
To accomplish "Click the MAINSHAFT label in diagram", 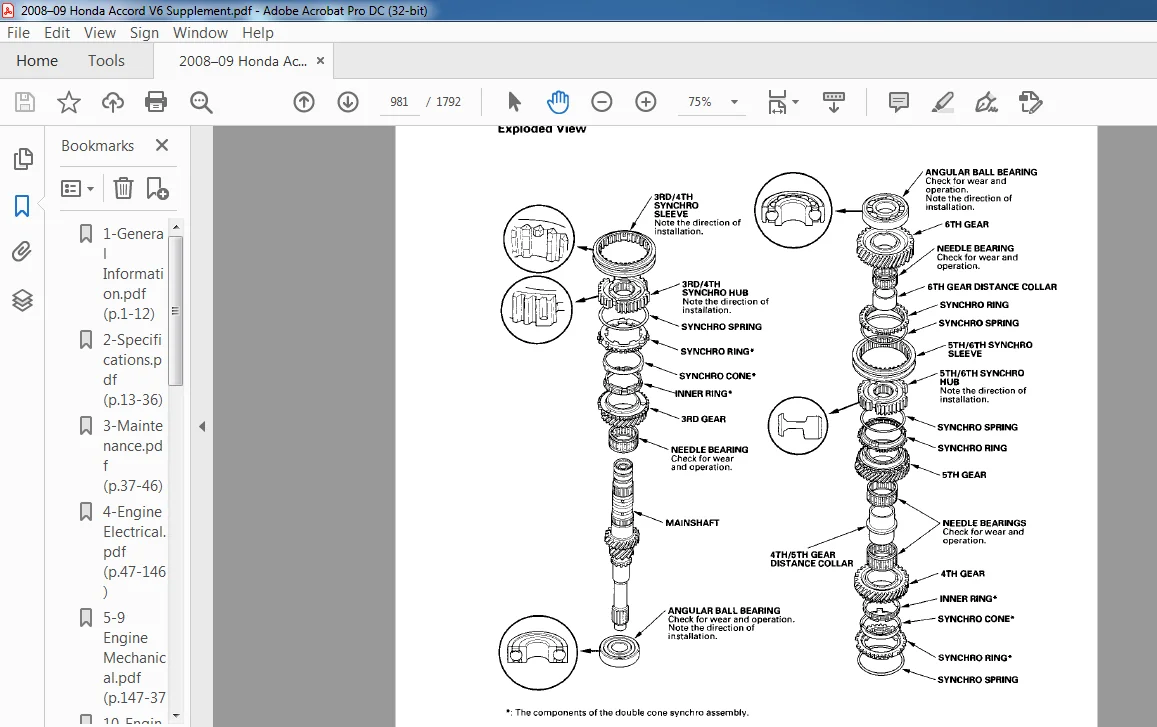I will [692, 523].
